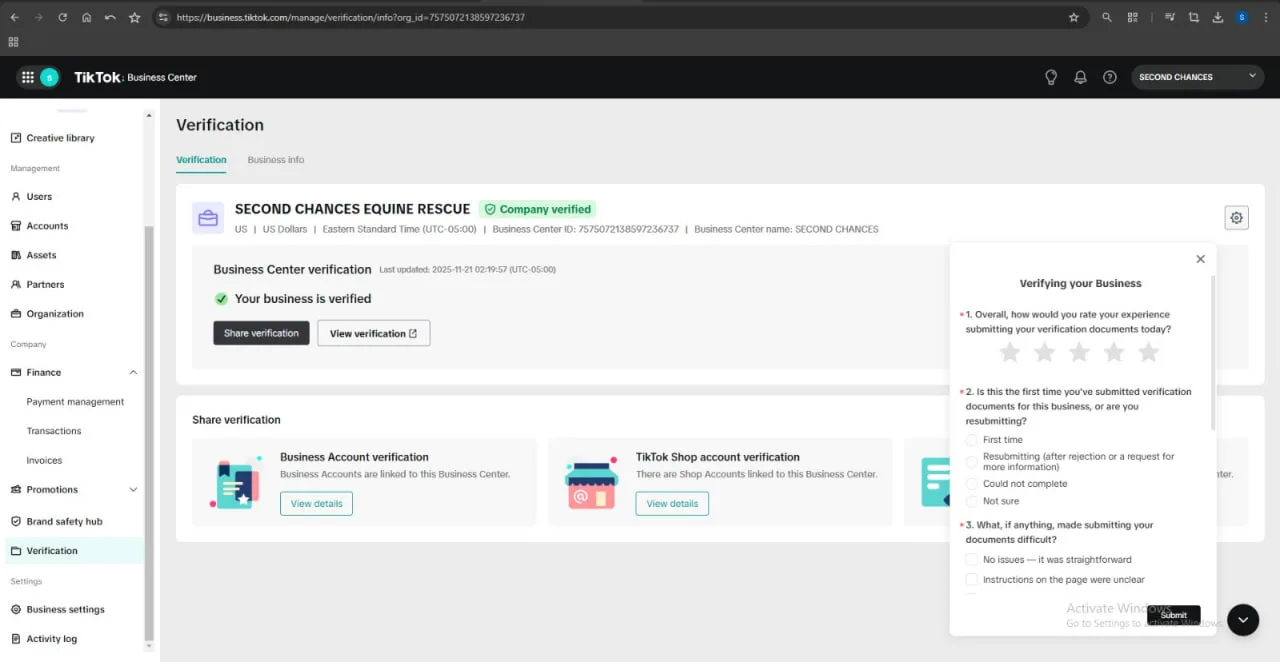Screen dimensions: 1280x662
Task: Open browser downloads icon
Action: (1218, 17)
